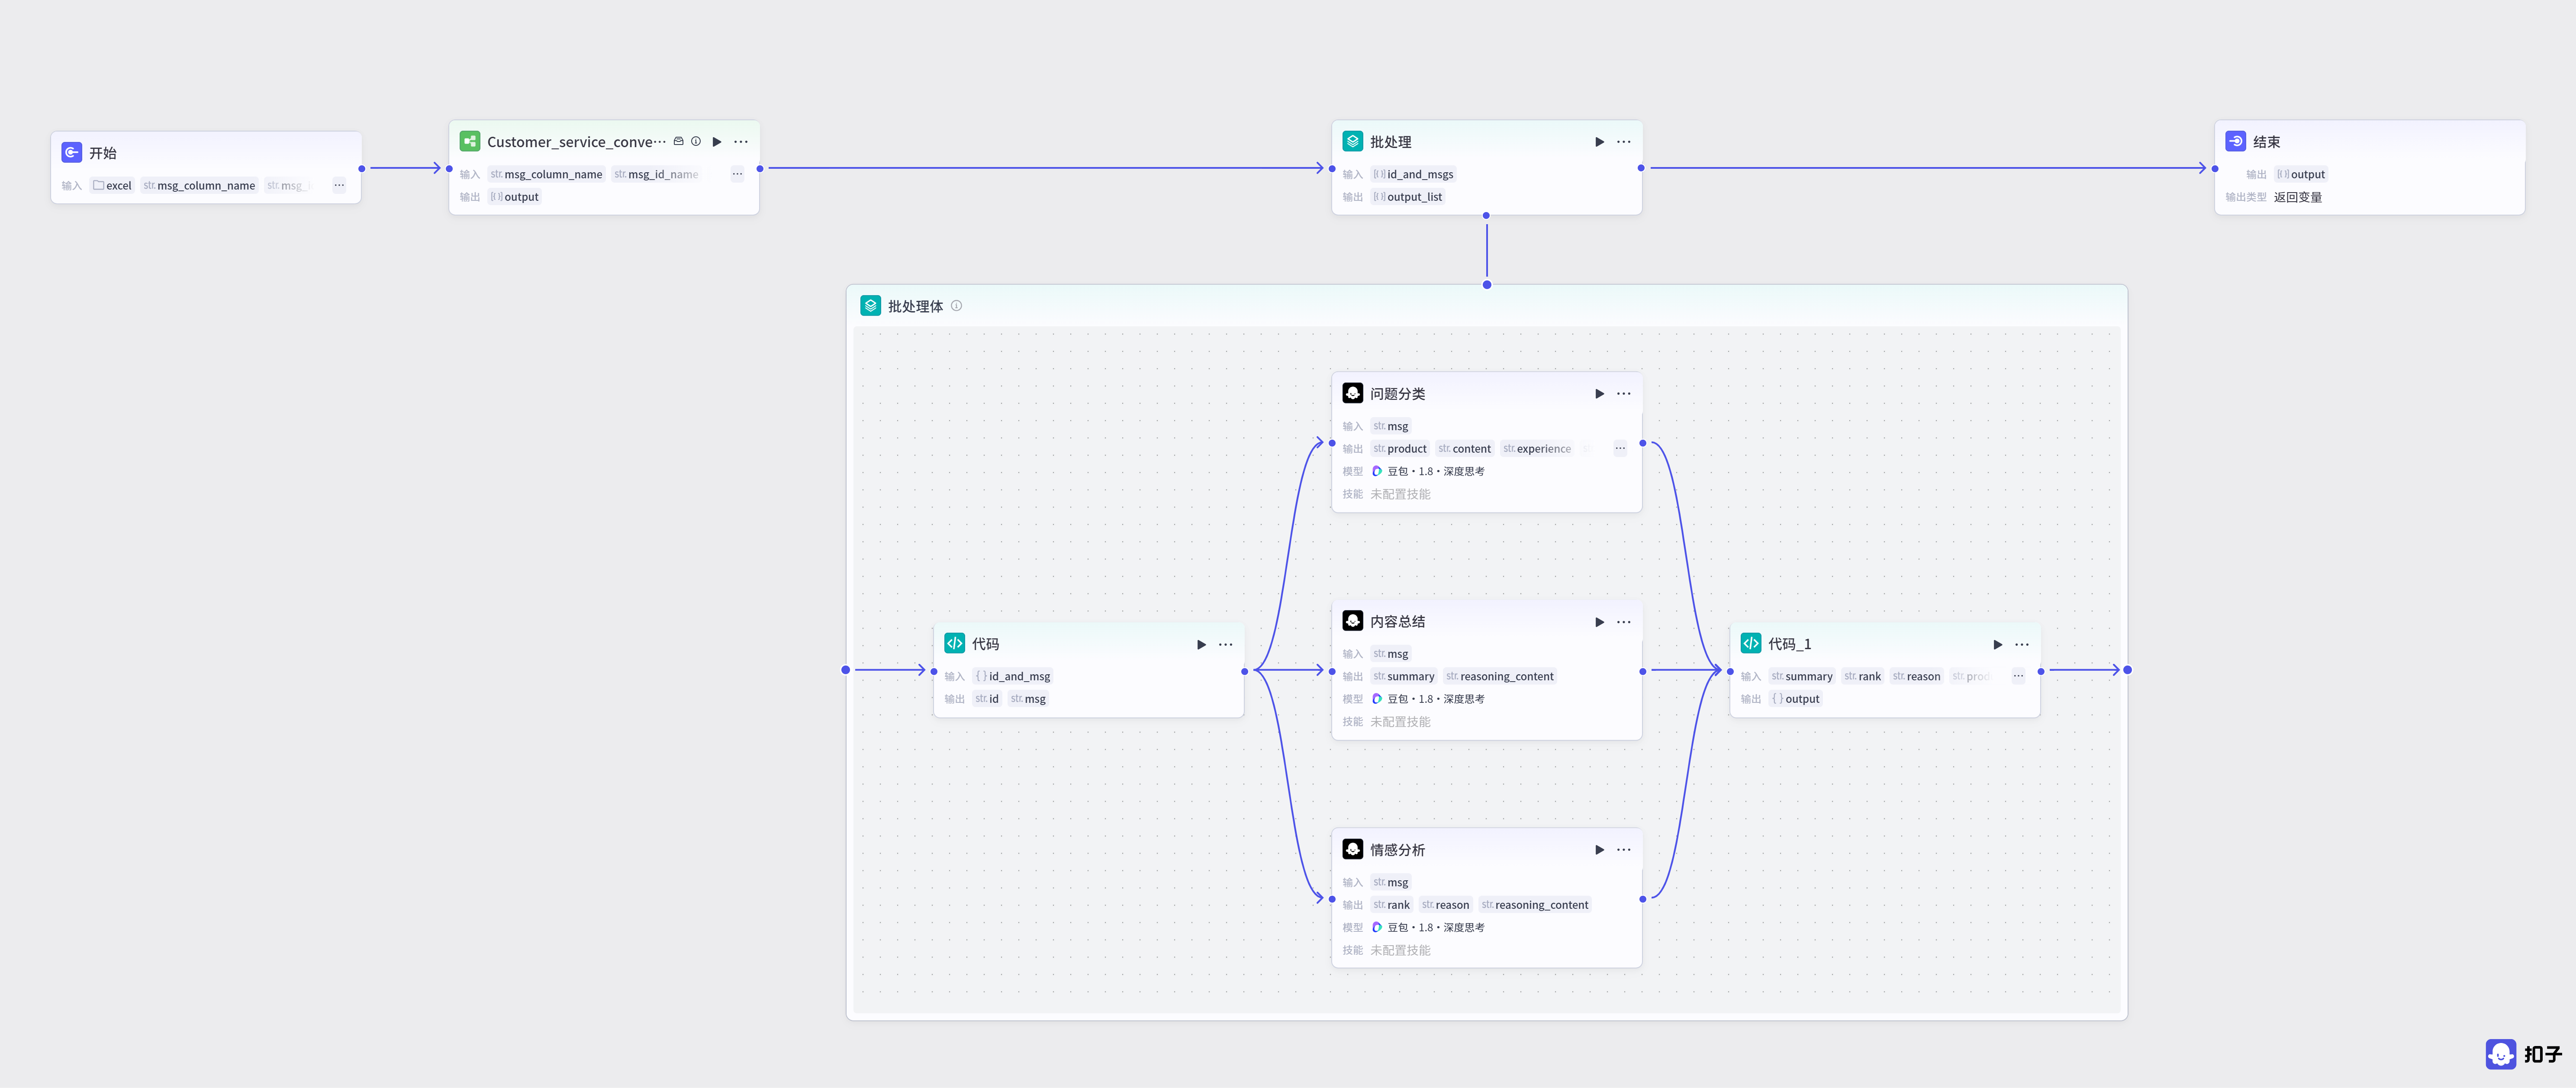The width and height of the screenshot is (2576, 1088).
Task: Click the 问题分类 LLM node icon
Action: pos(1353,393)
